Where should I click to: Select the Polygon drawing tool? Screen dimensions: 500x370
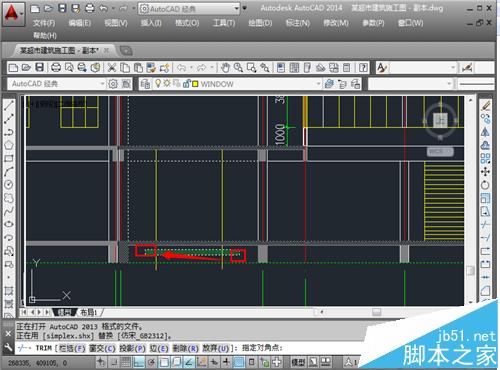click(x=9, y=145)
